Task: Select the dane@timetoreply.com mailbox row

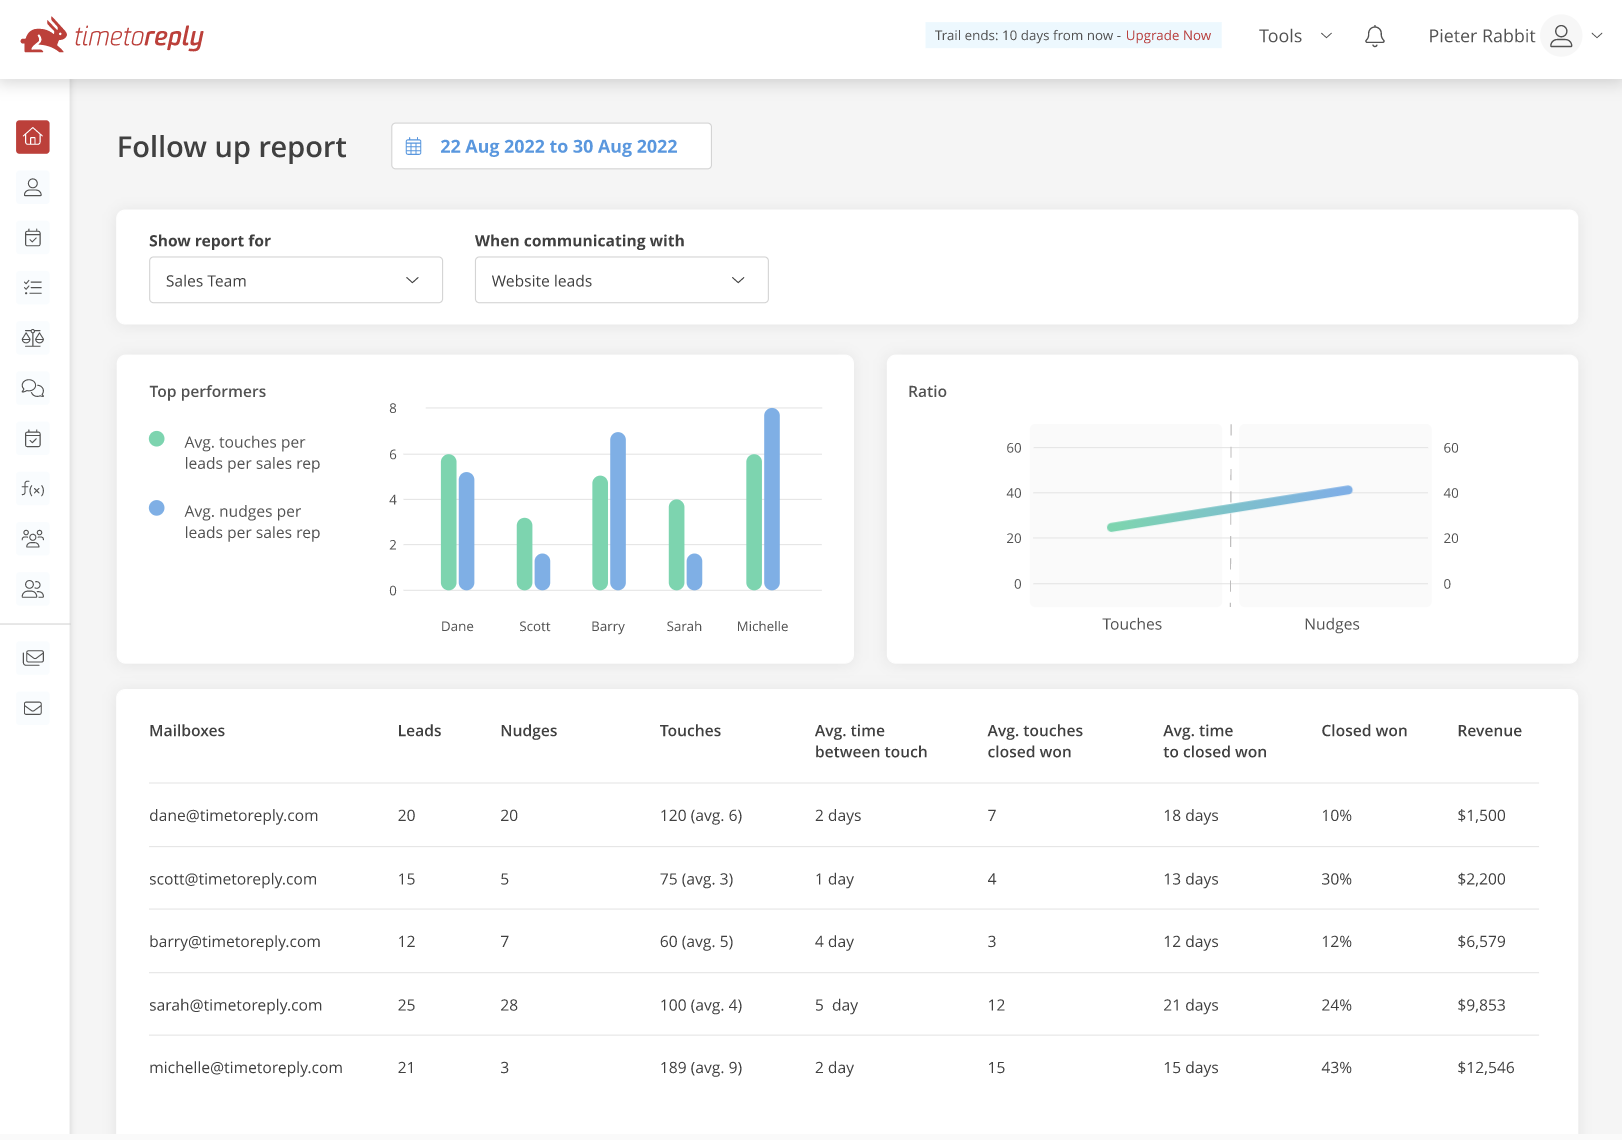Action: click(844, 815)
